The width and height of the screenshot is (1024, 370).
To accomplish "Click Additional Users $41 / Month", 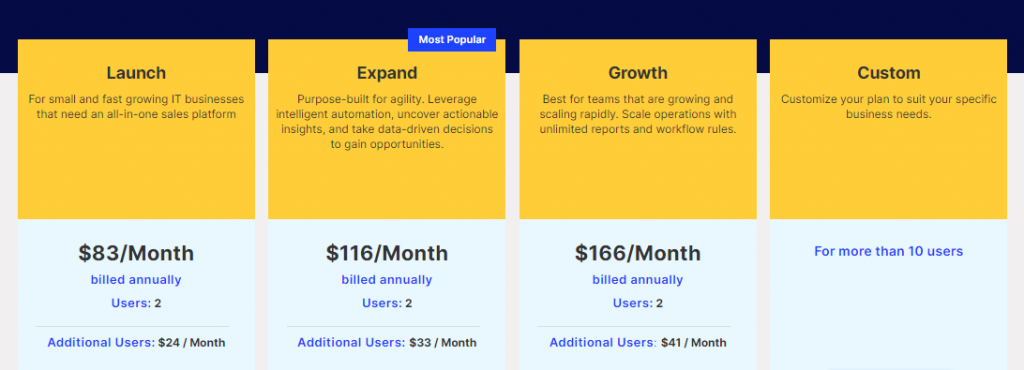I will click(638, 343).
